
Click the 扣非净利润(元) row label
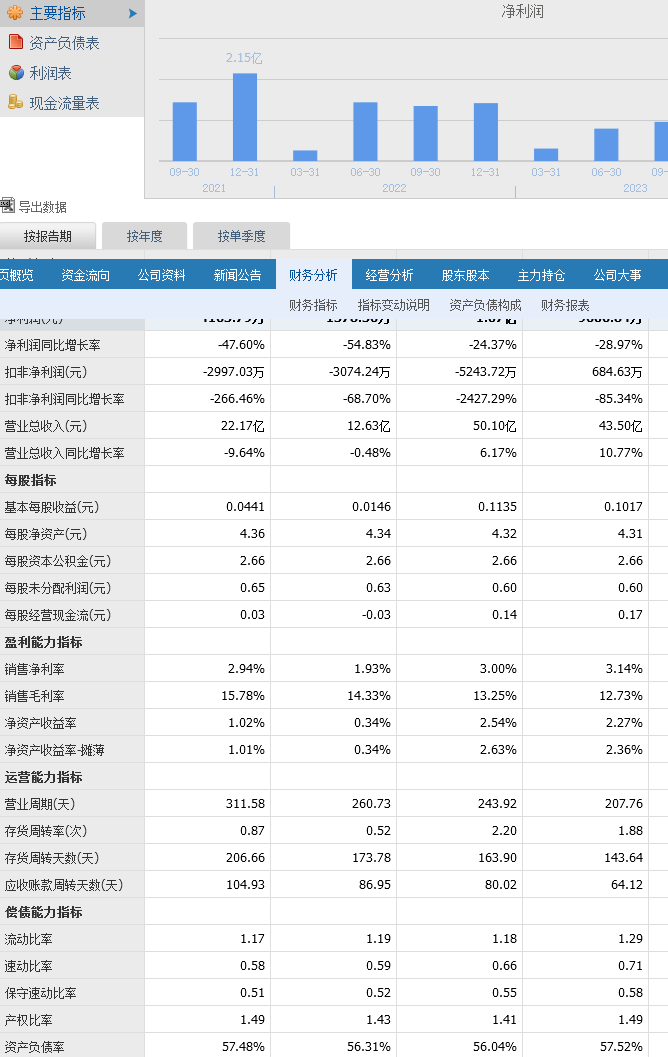tap(46, 372)
